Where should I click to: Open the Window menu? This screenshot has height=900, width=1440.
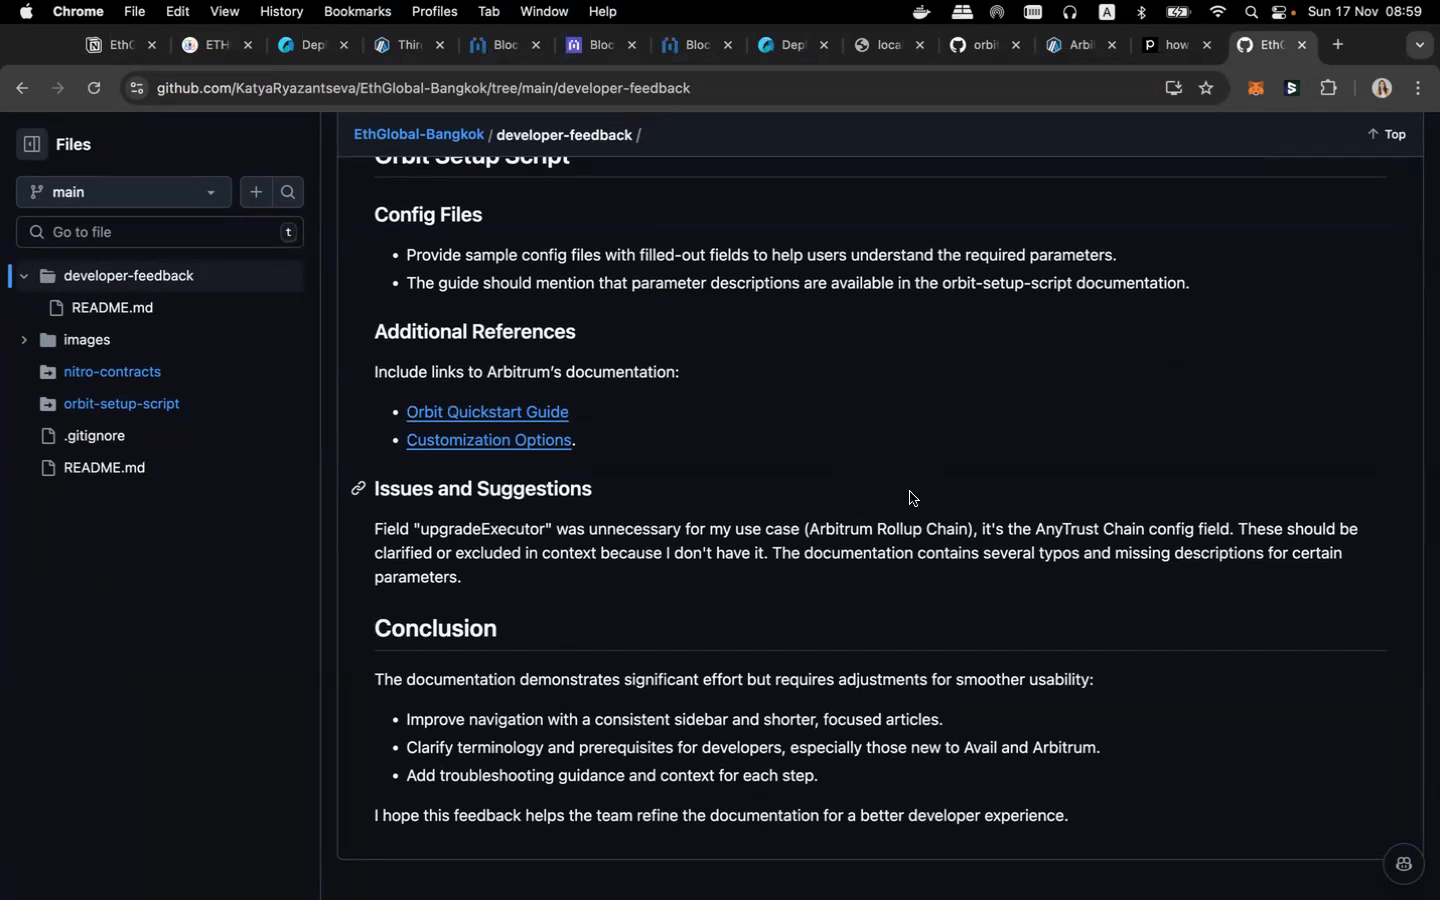pos(544,12)
